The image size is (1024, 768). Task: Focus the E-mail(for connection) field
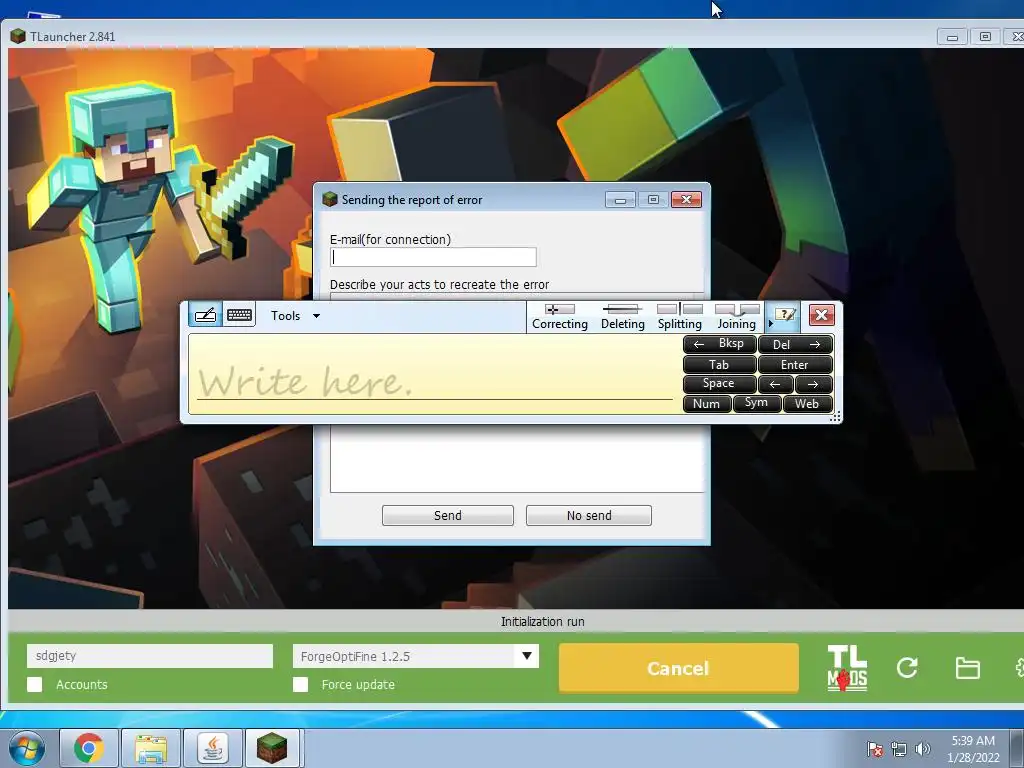pyautogui.click(x=434, y=257)
